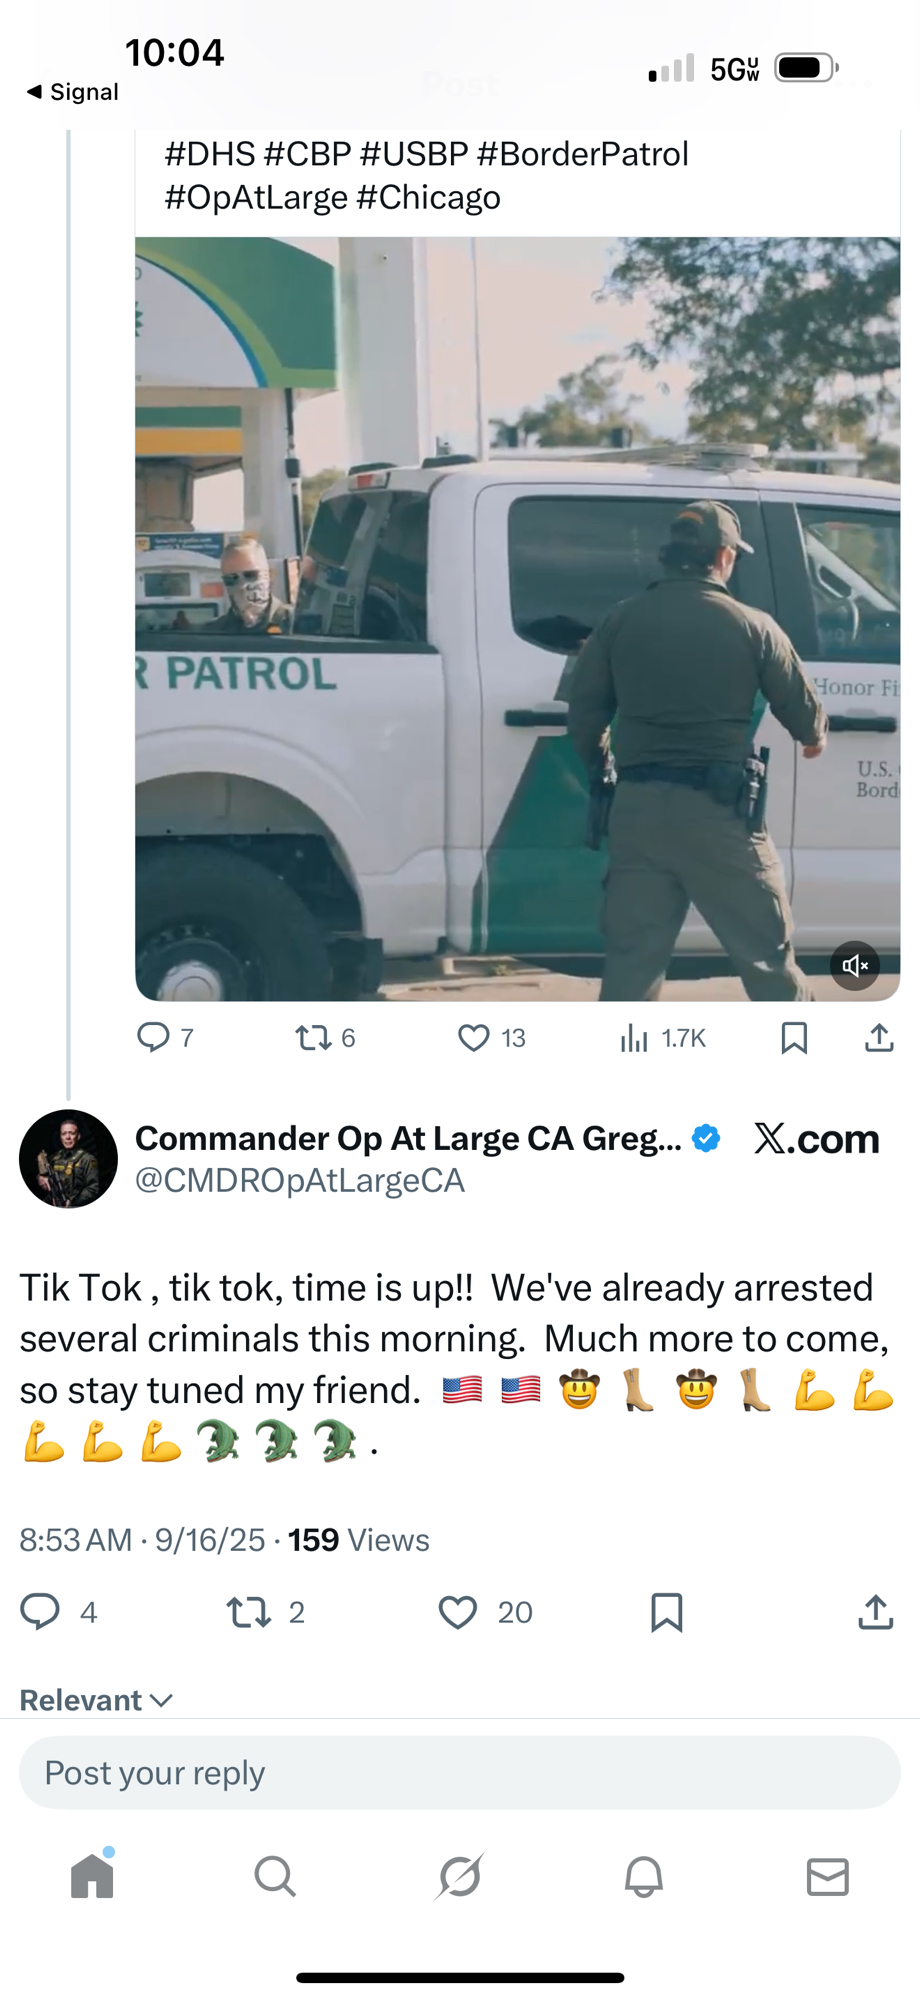Bookmark the quoted video post
Image resolution: width=920 pixels, height=2000 pixels.
point(794,1038)
